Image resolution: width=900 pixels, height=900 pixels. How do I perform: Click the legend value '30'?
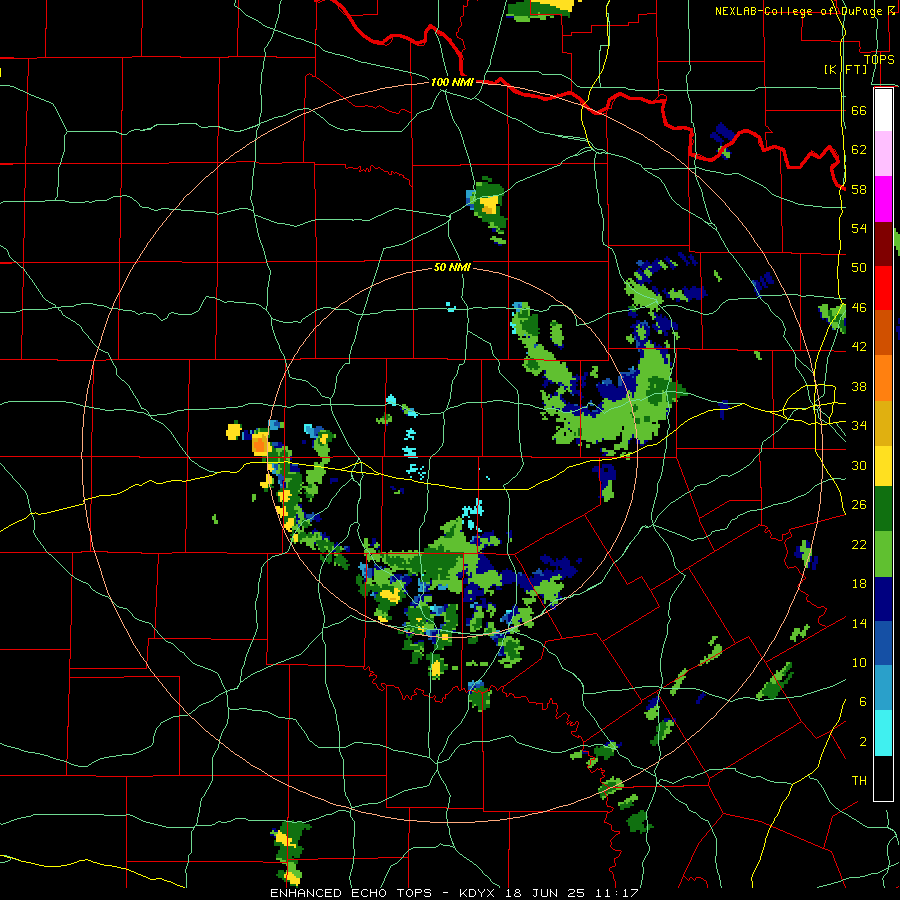click(x=859, y=465)
